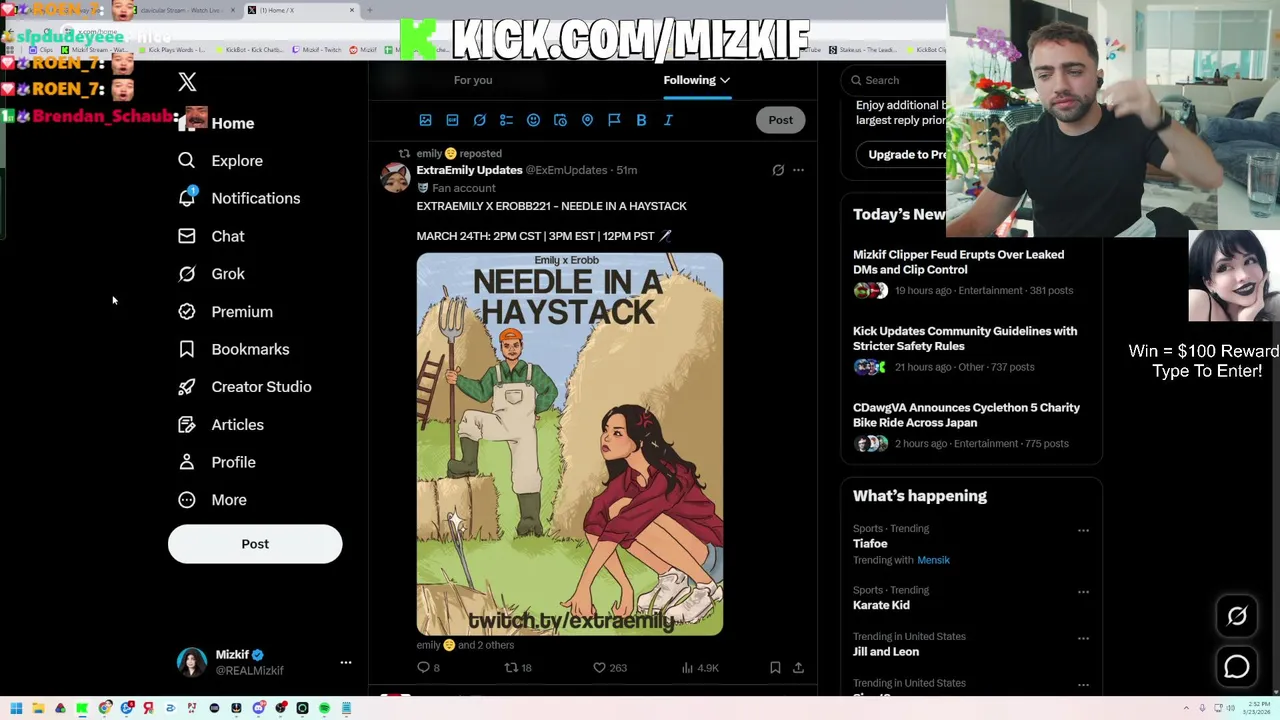The width and height of the screenshot is (1280, 720).
Task: Bookmark the ExtraEmily Updates post
Action: (775, 667)
